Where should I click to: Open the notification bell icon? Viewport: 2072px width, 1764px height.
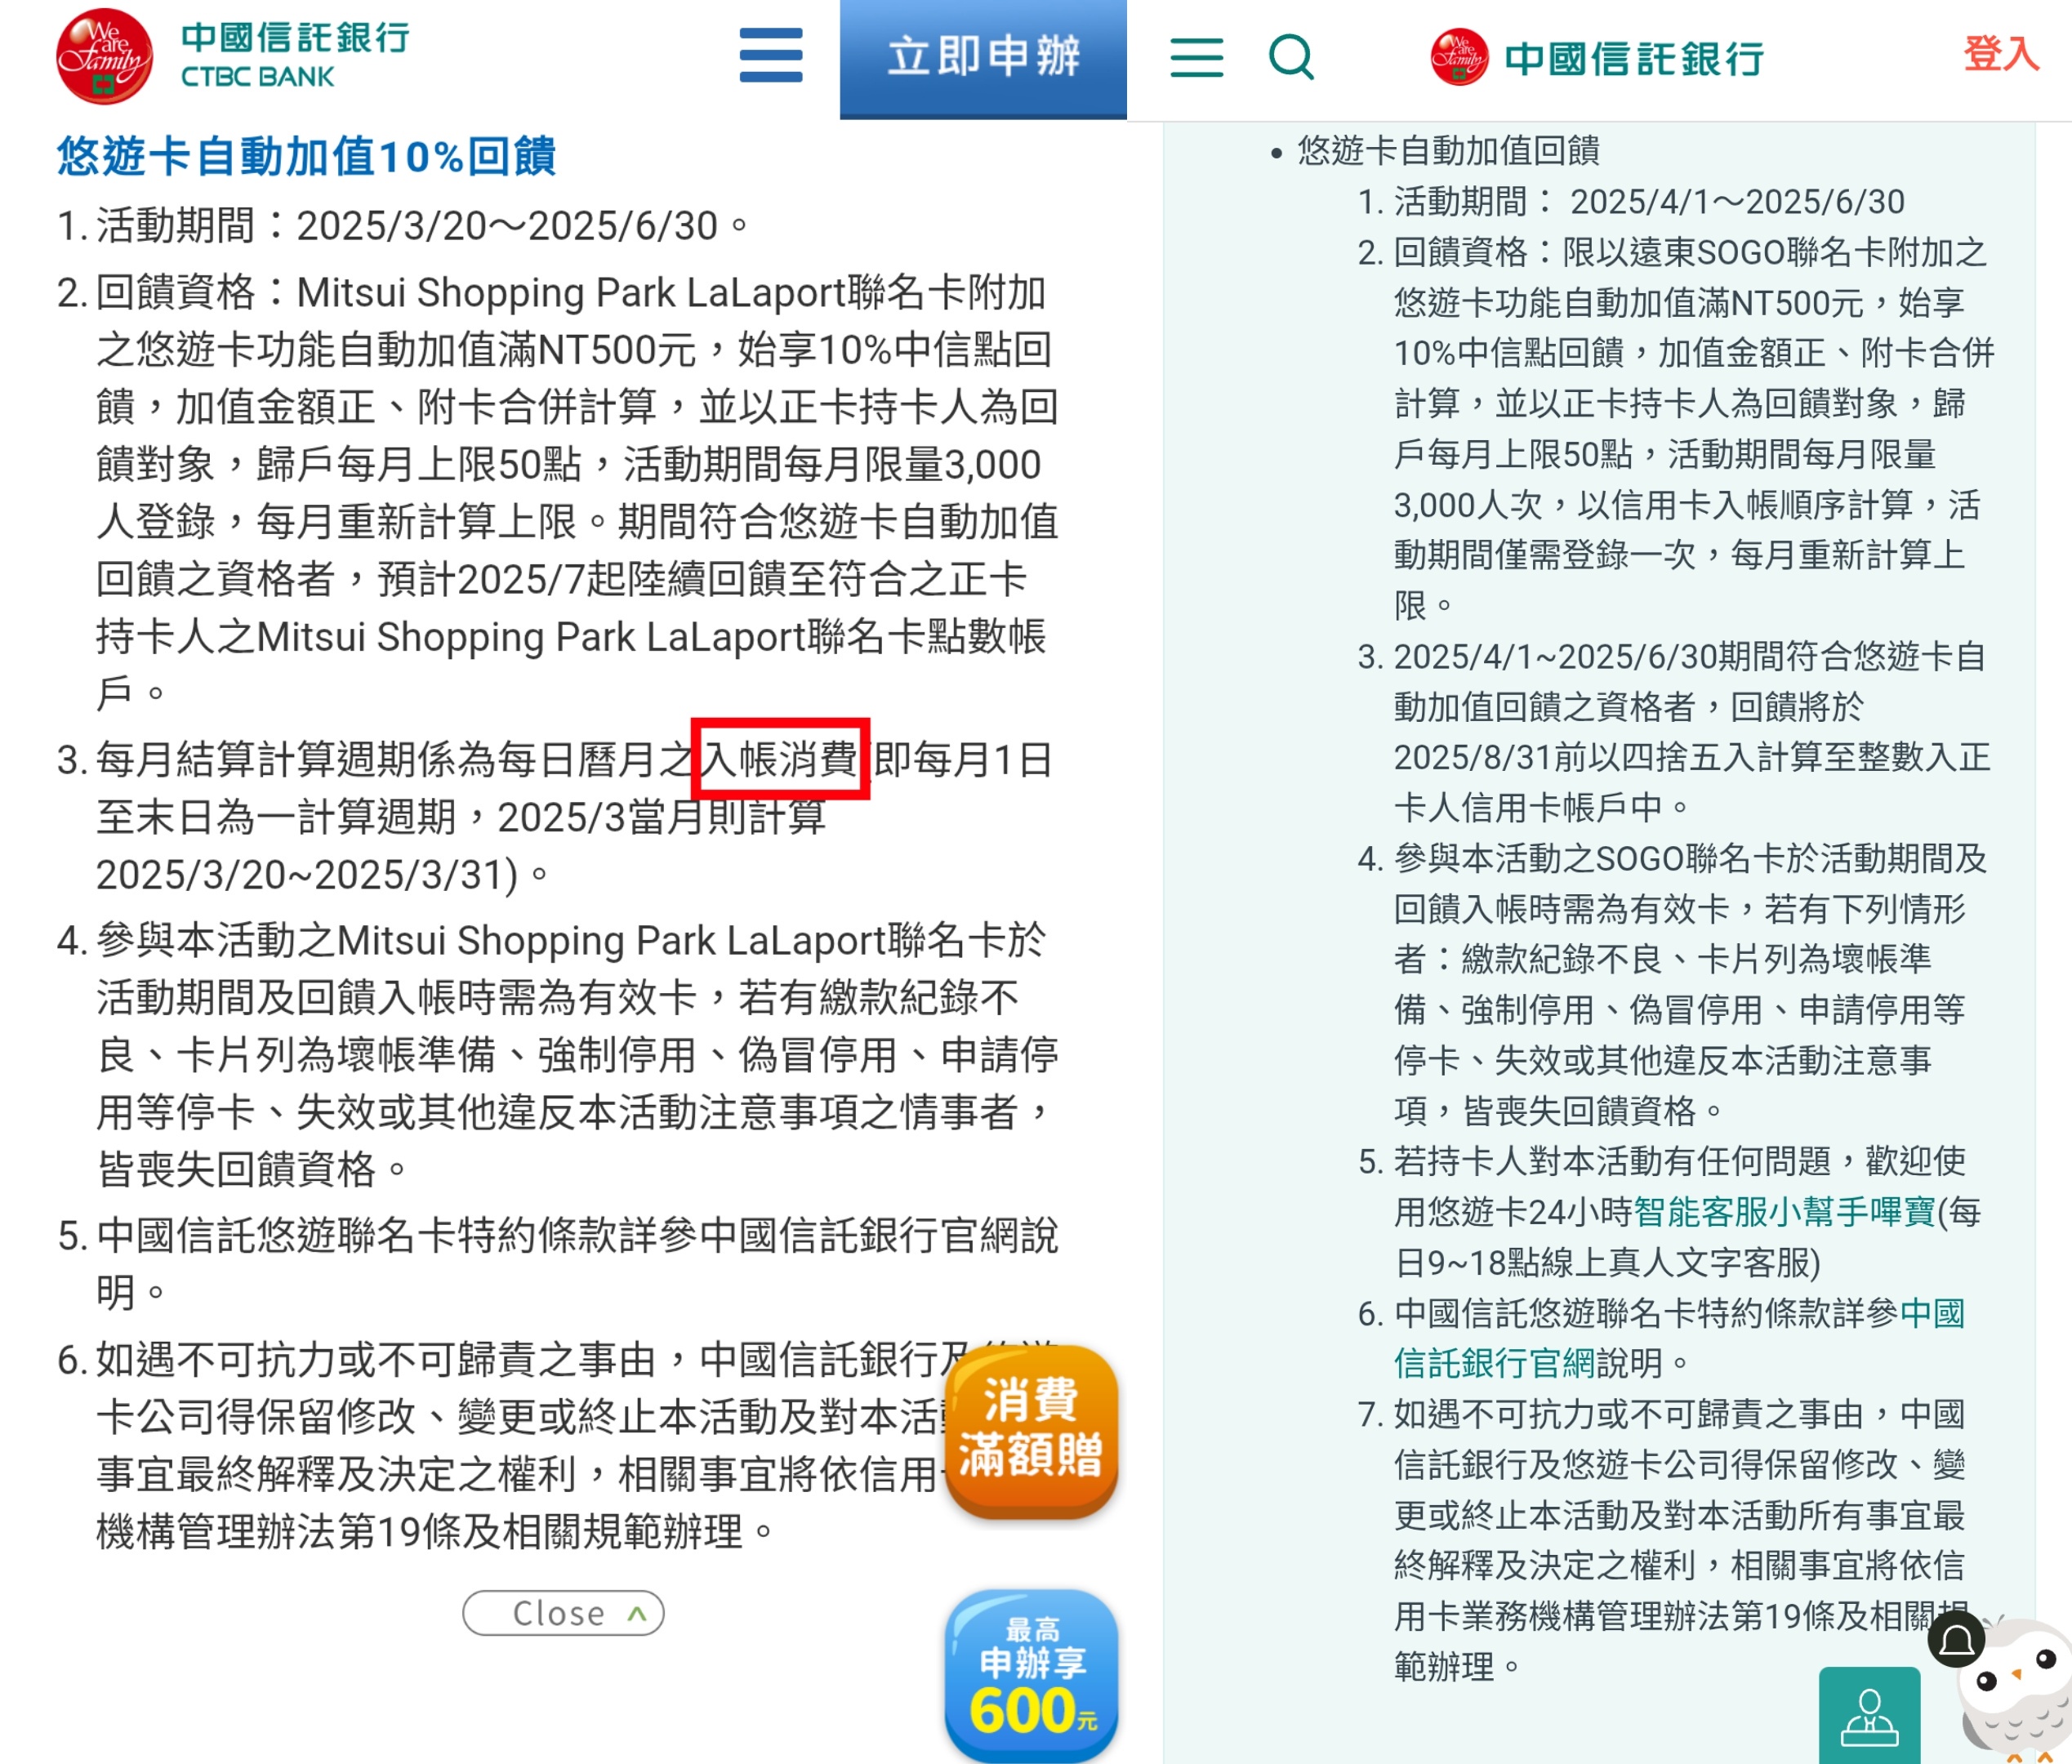1956,1639
